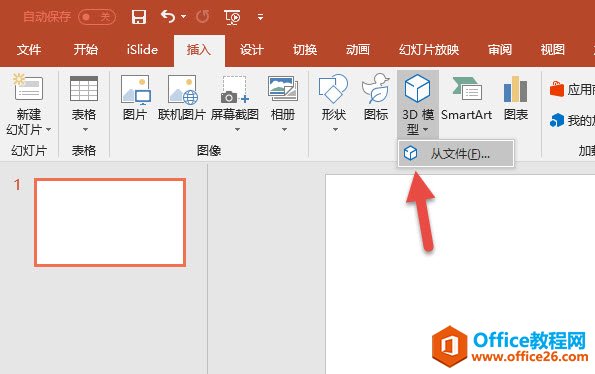This screenshot has width=595, height=374.
Task: Open 我的加载项 add-ins
Action: pos(572,121)
